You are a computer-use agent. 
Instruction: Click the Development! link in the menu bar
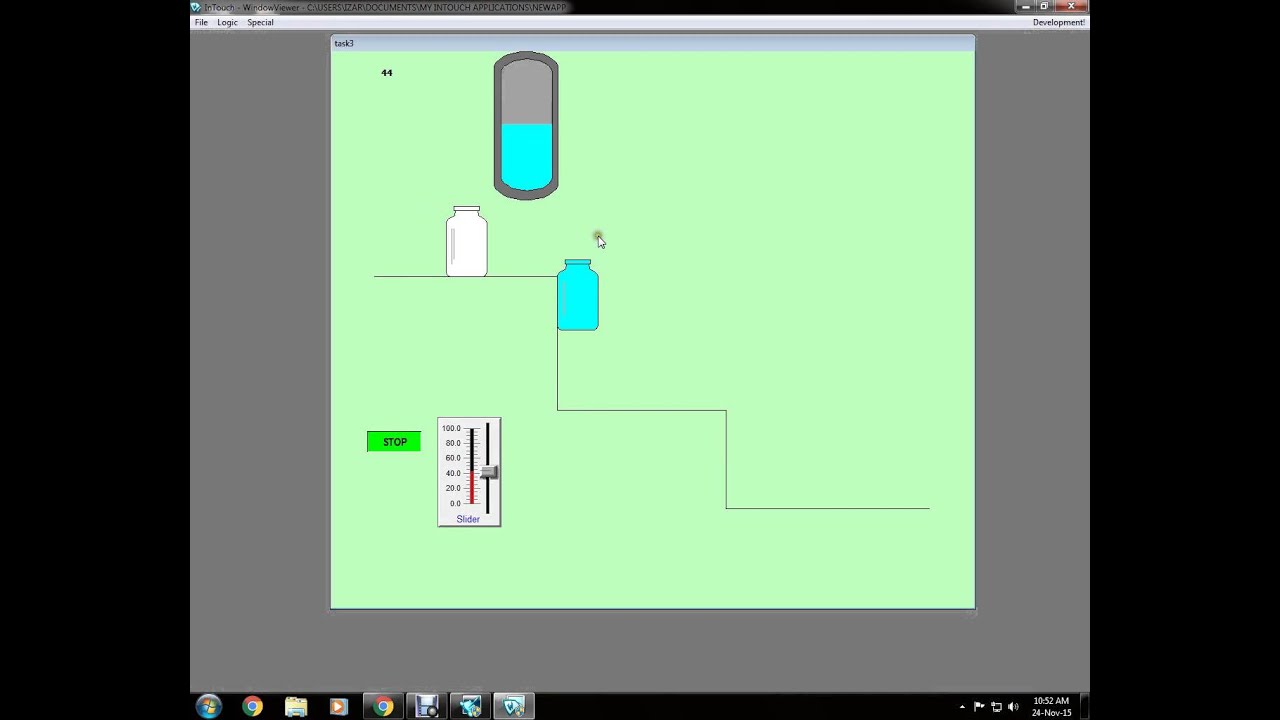click(x=1058, y=22)
